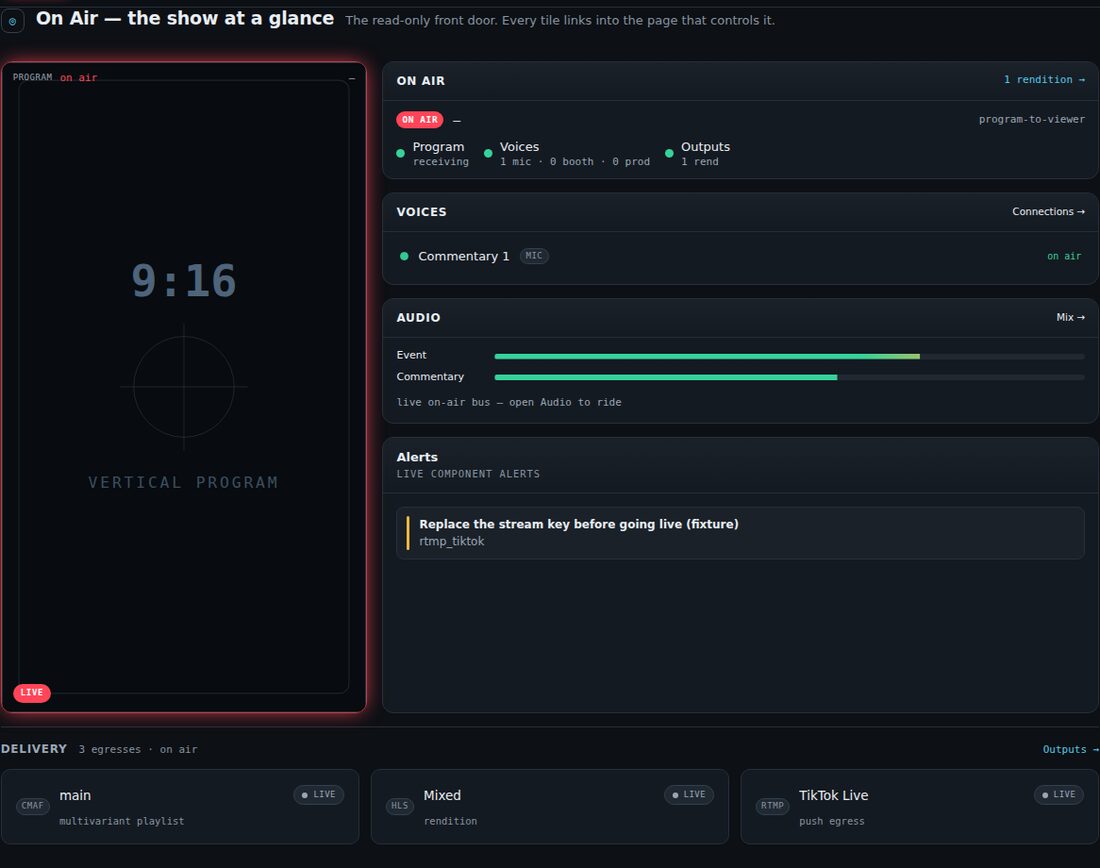Click the 'receiving' text under Program

click(441, 161)
